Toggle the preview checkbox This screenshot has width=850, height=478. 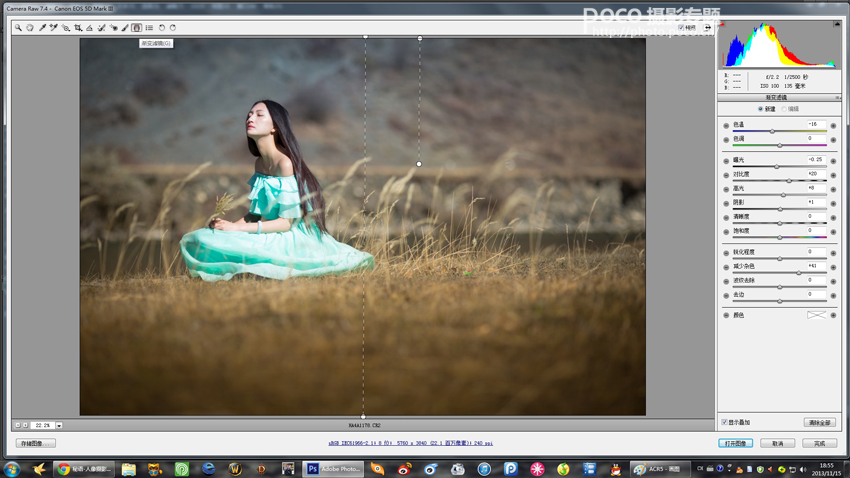tap(682, 28)
